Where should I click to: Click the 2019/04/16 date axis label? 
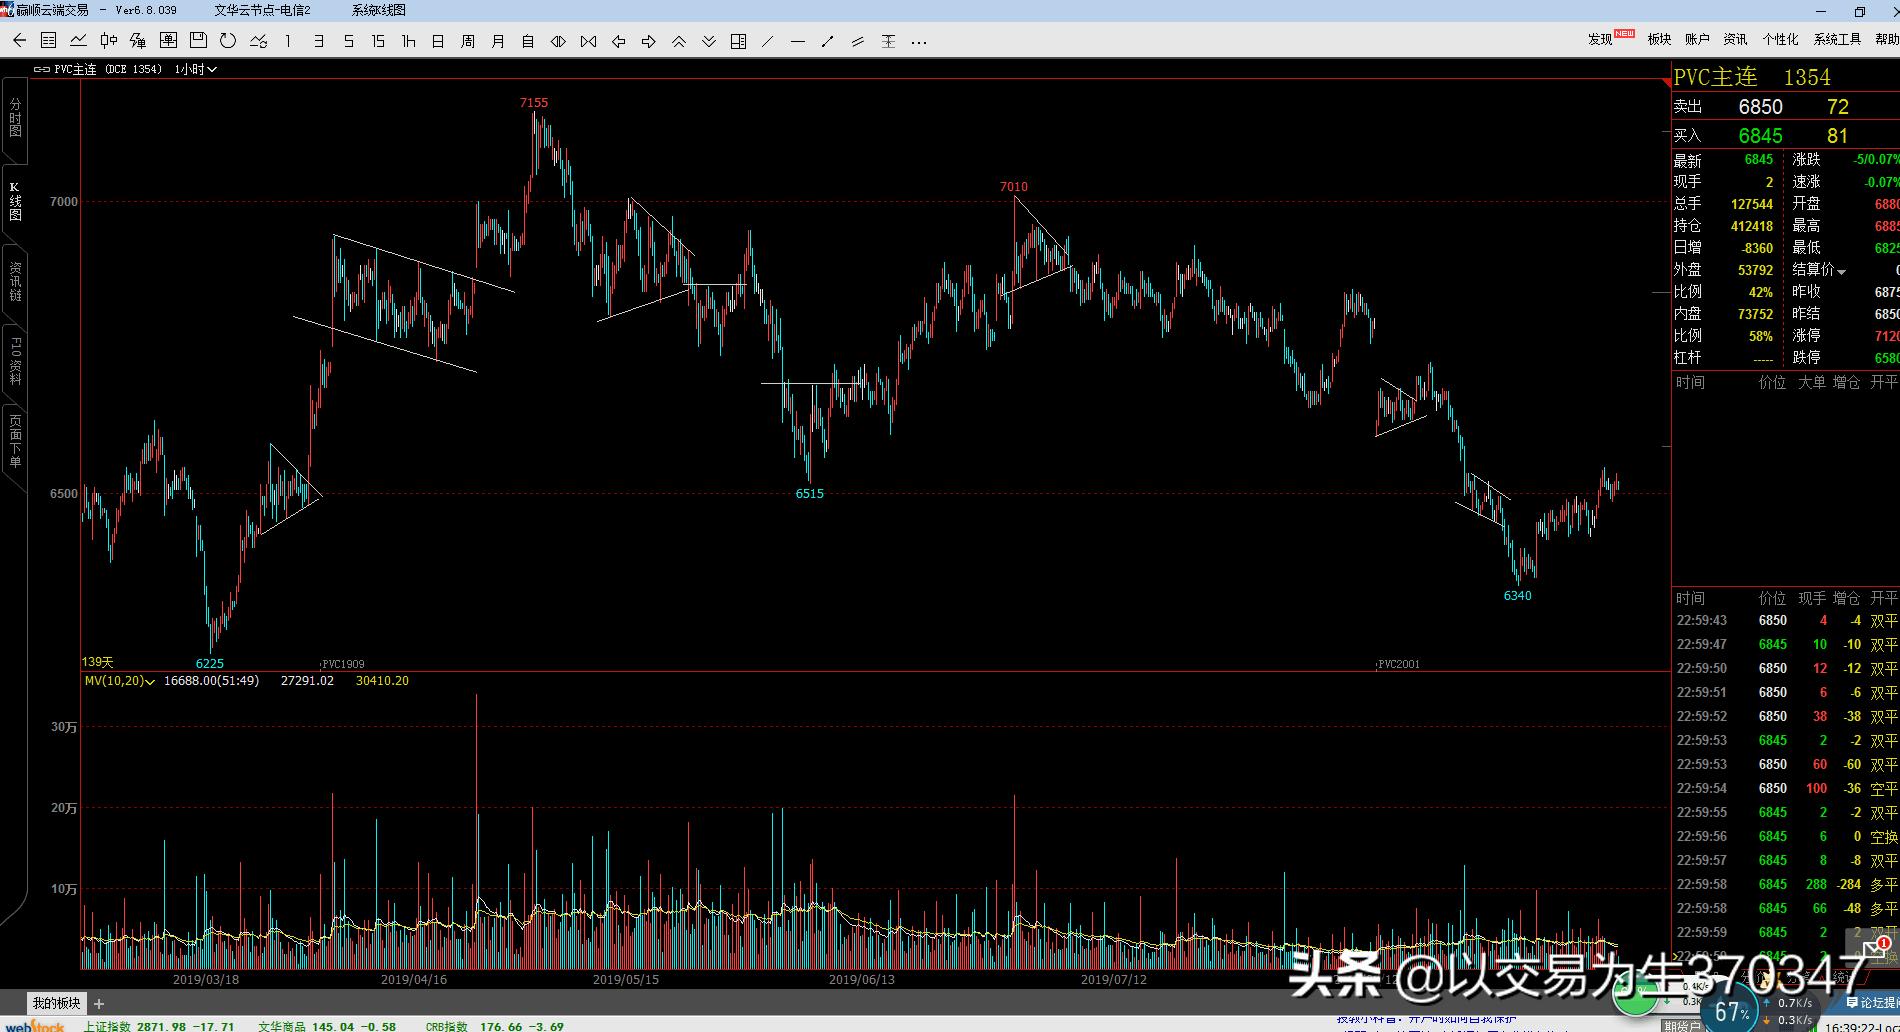[414, 979]
